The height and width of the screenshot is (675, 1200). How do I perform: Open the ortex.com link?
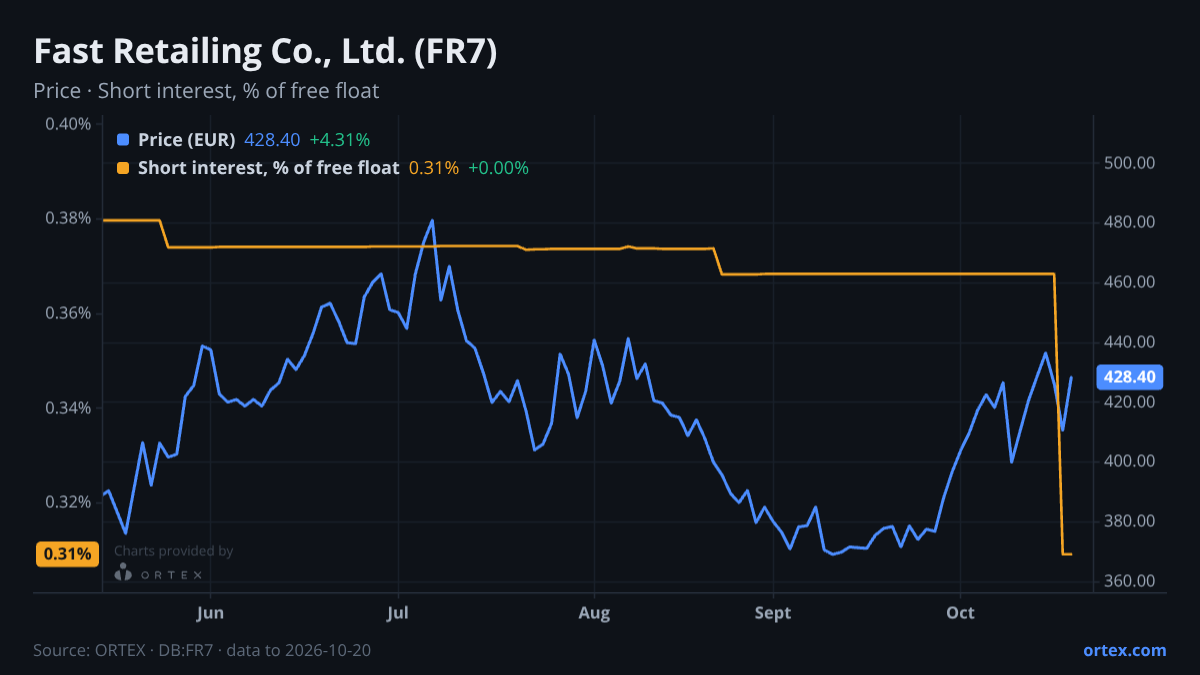(x=1125, y=650)
